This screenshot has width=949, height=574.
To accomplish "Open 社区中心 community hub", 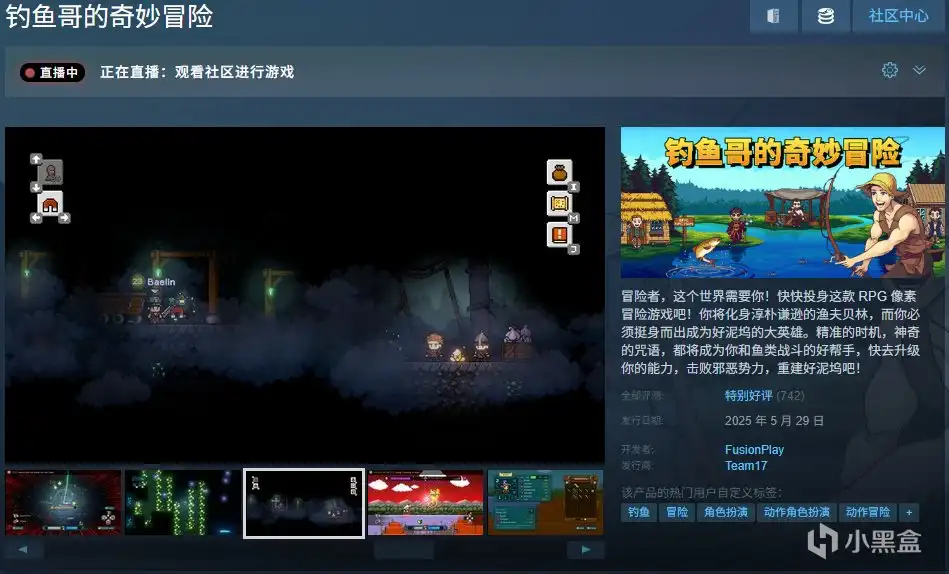I will pos(899,16).
